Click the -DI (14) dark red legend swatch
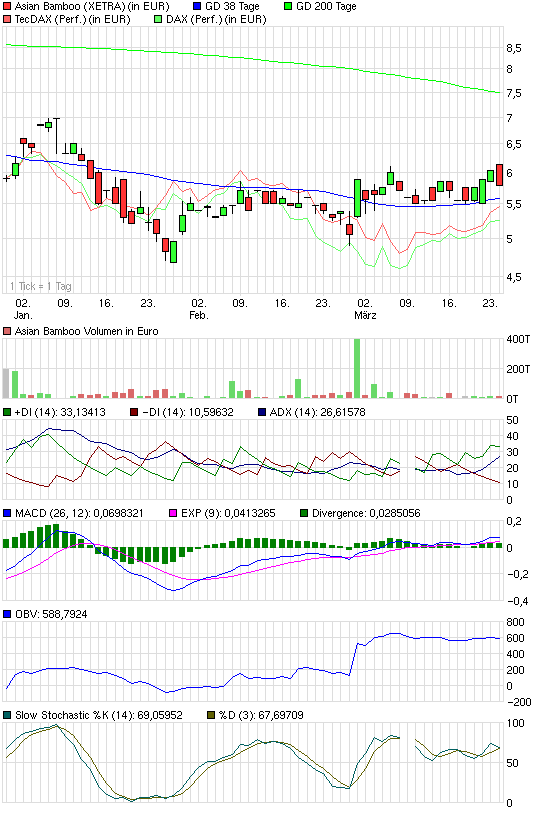The width and height of the screenshot is (545, 824). tap(134, 413)
